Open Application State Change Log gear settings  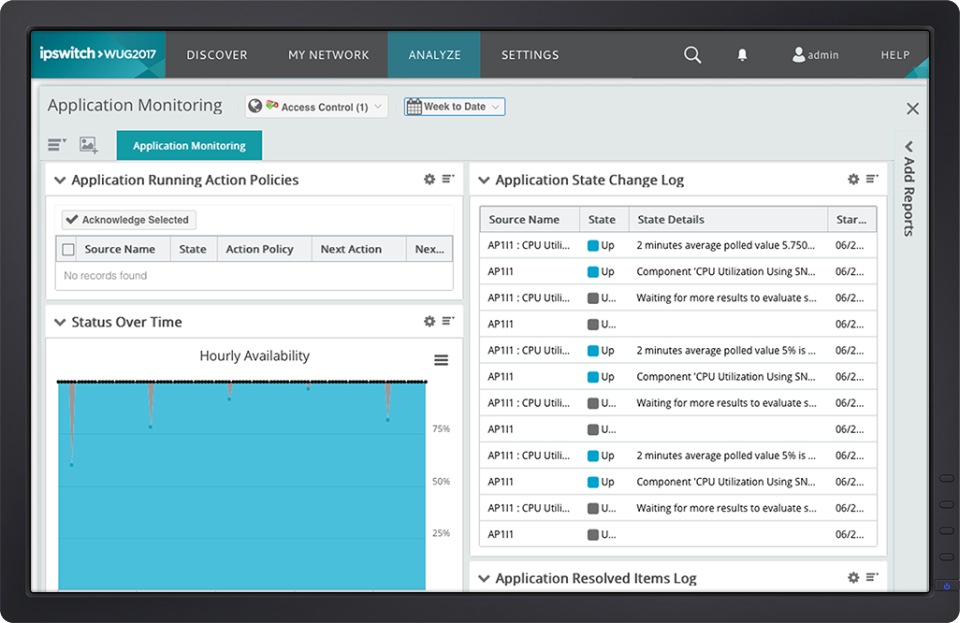click(x=853, y=179)
